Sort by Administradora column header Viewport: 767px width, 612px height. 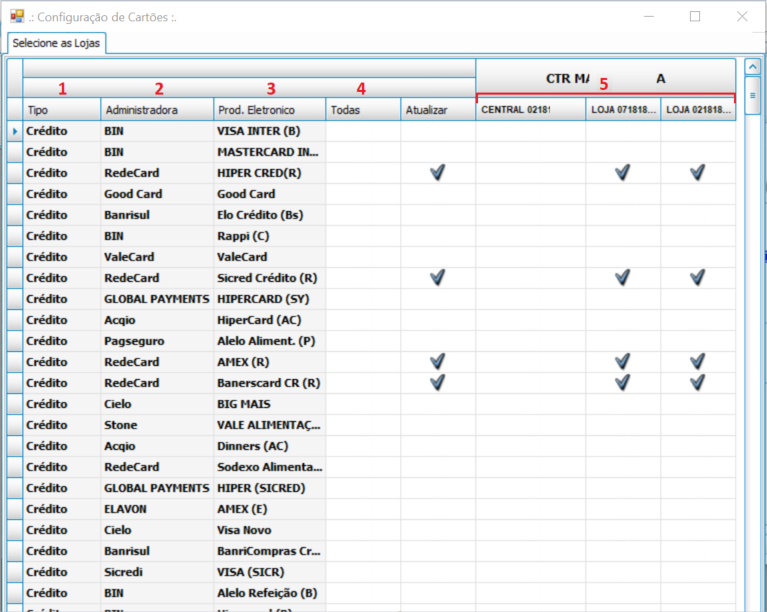point(157,110)
